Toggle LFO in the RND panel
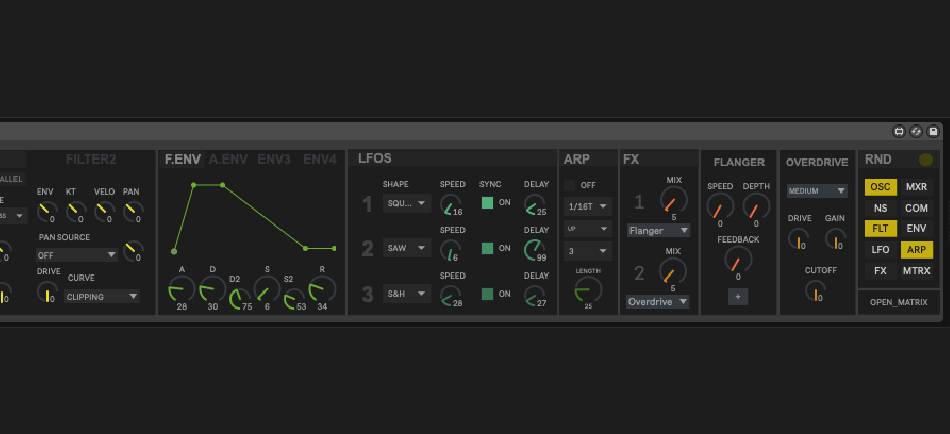 click(880, 250)
